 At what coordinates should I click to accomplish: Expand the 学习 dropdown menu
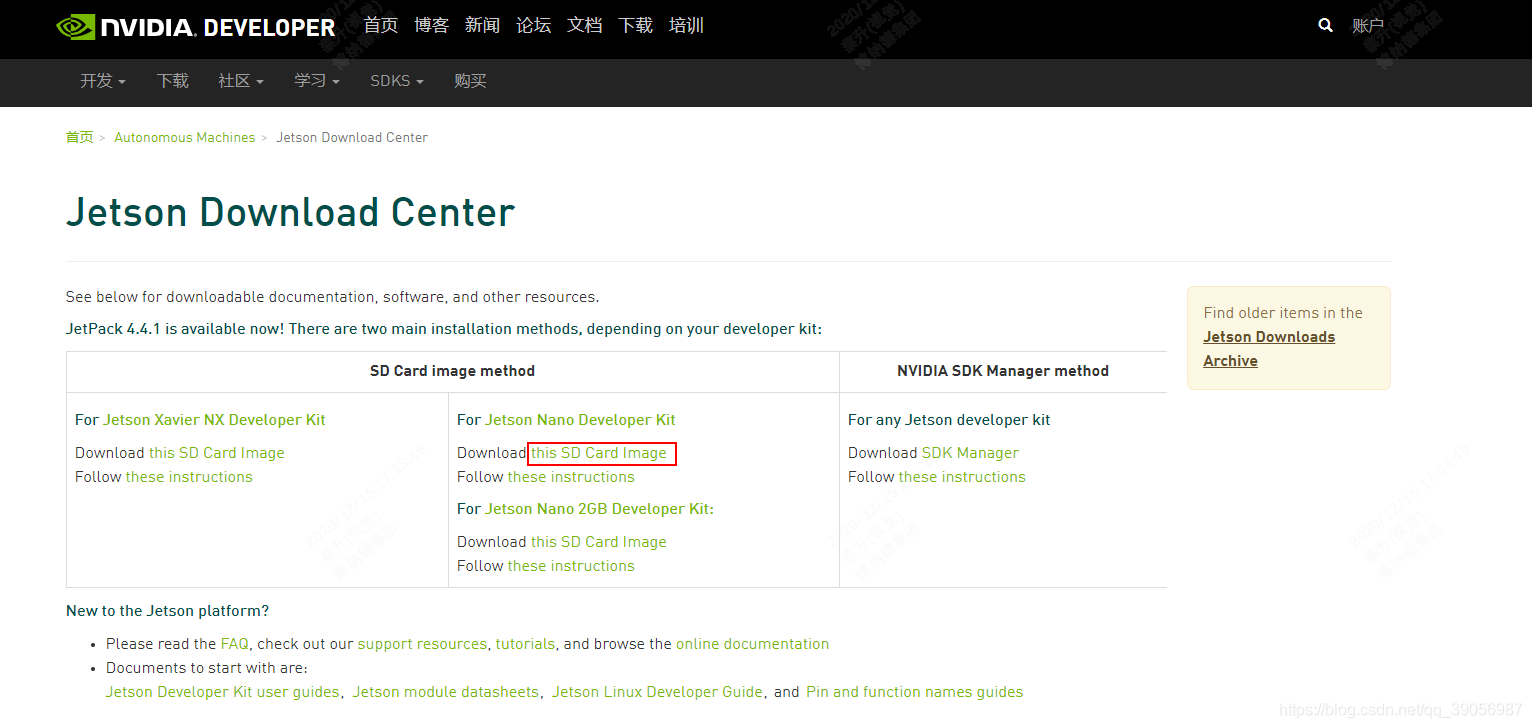[x=317, y=81]
